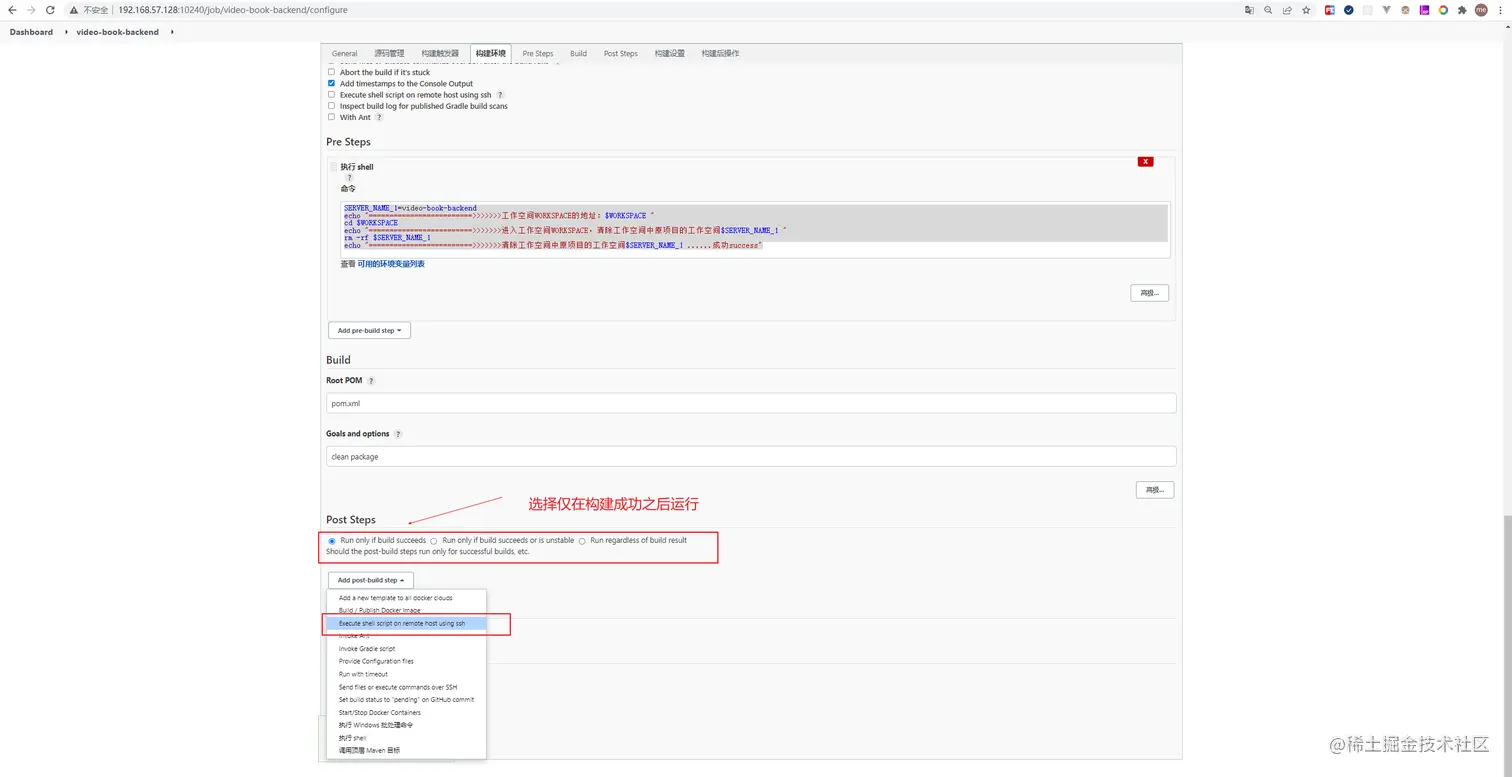Open help icon under 执行 shell heading
This screenshot has width=1512, height=777.
tap(349, 178)
